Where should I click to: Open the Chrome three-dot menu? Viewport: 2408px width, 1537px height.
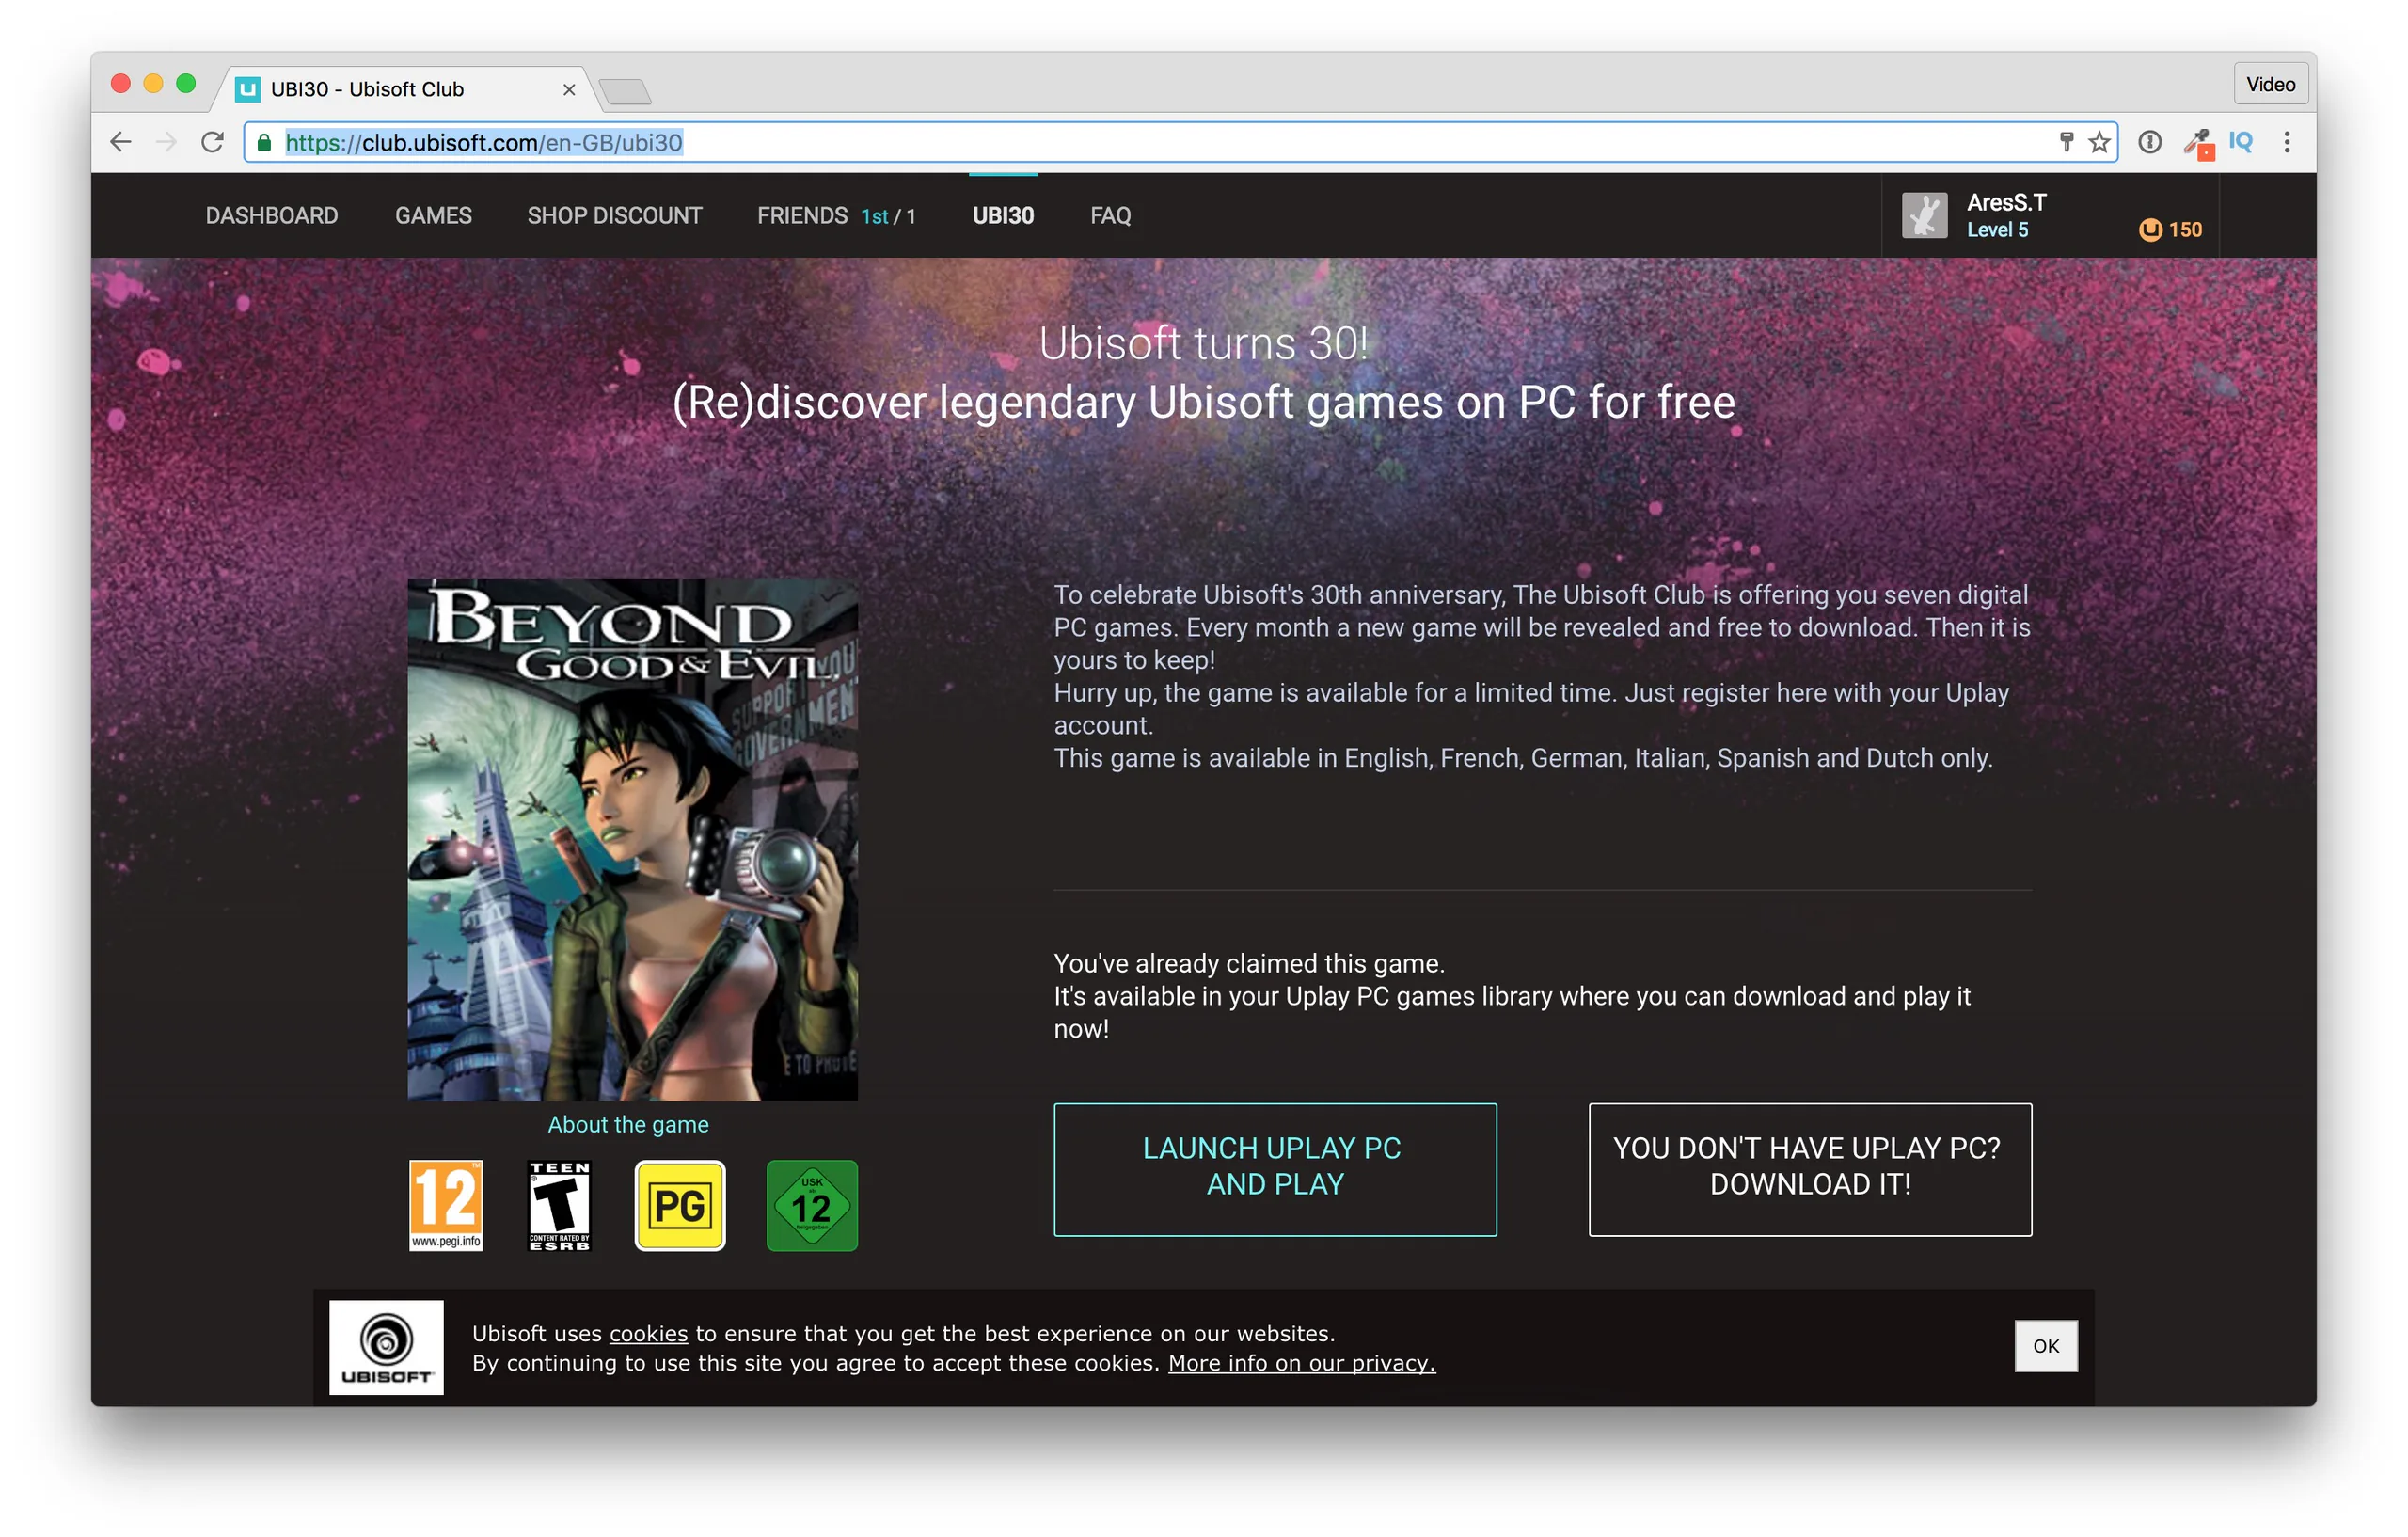pos(2286,142)
